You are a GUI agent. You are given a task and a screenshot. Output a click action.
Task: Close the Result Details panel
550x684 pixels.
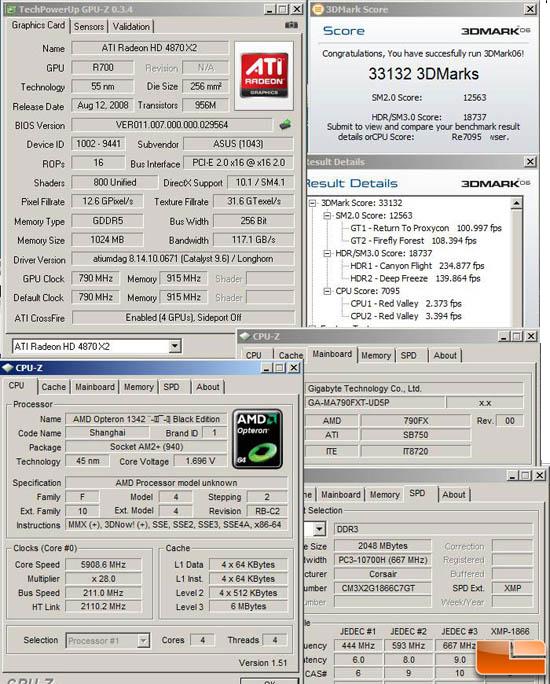pyautogui.click(x=530, y=162)
